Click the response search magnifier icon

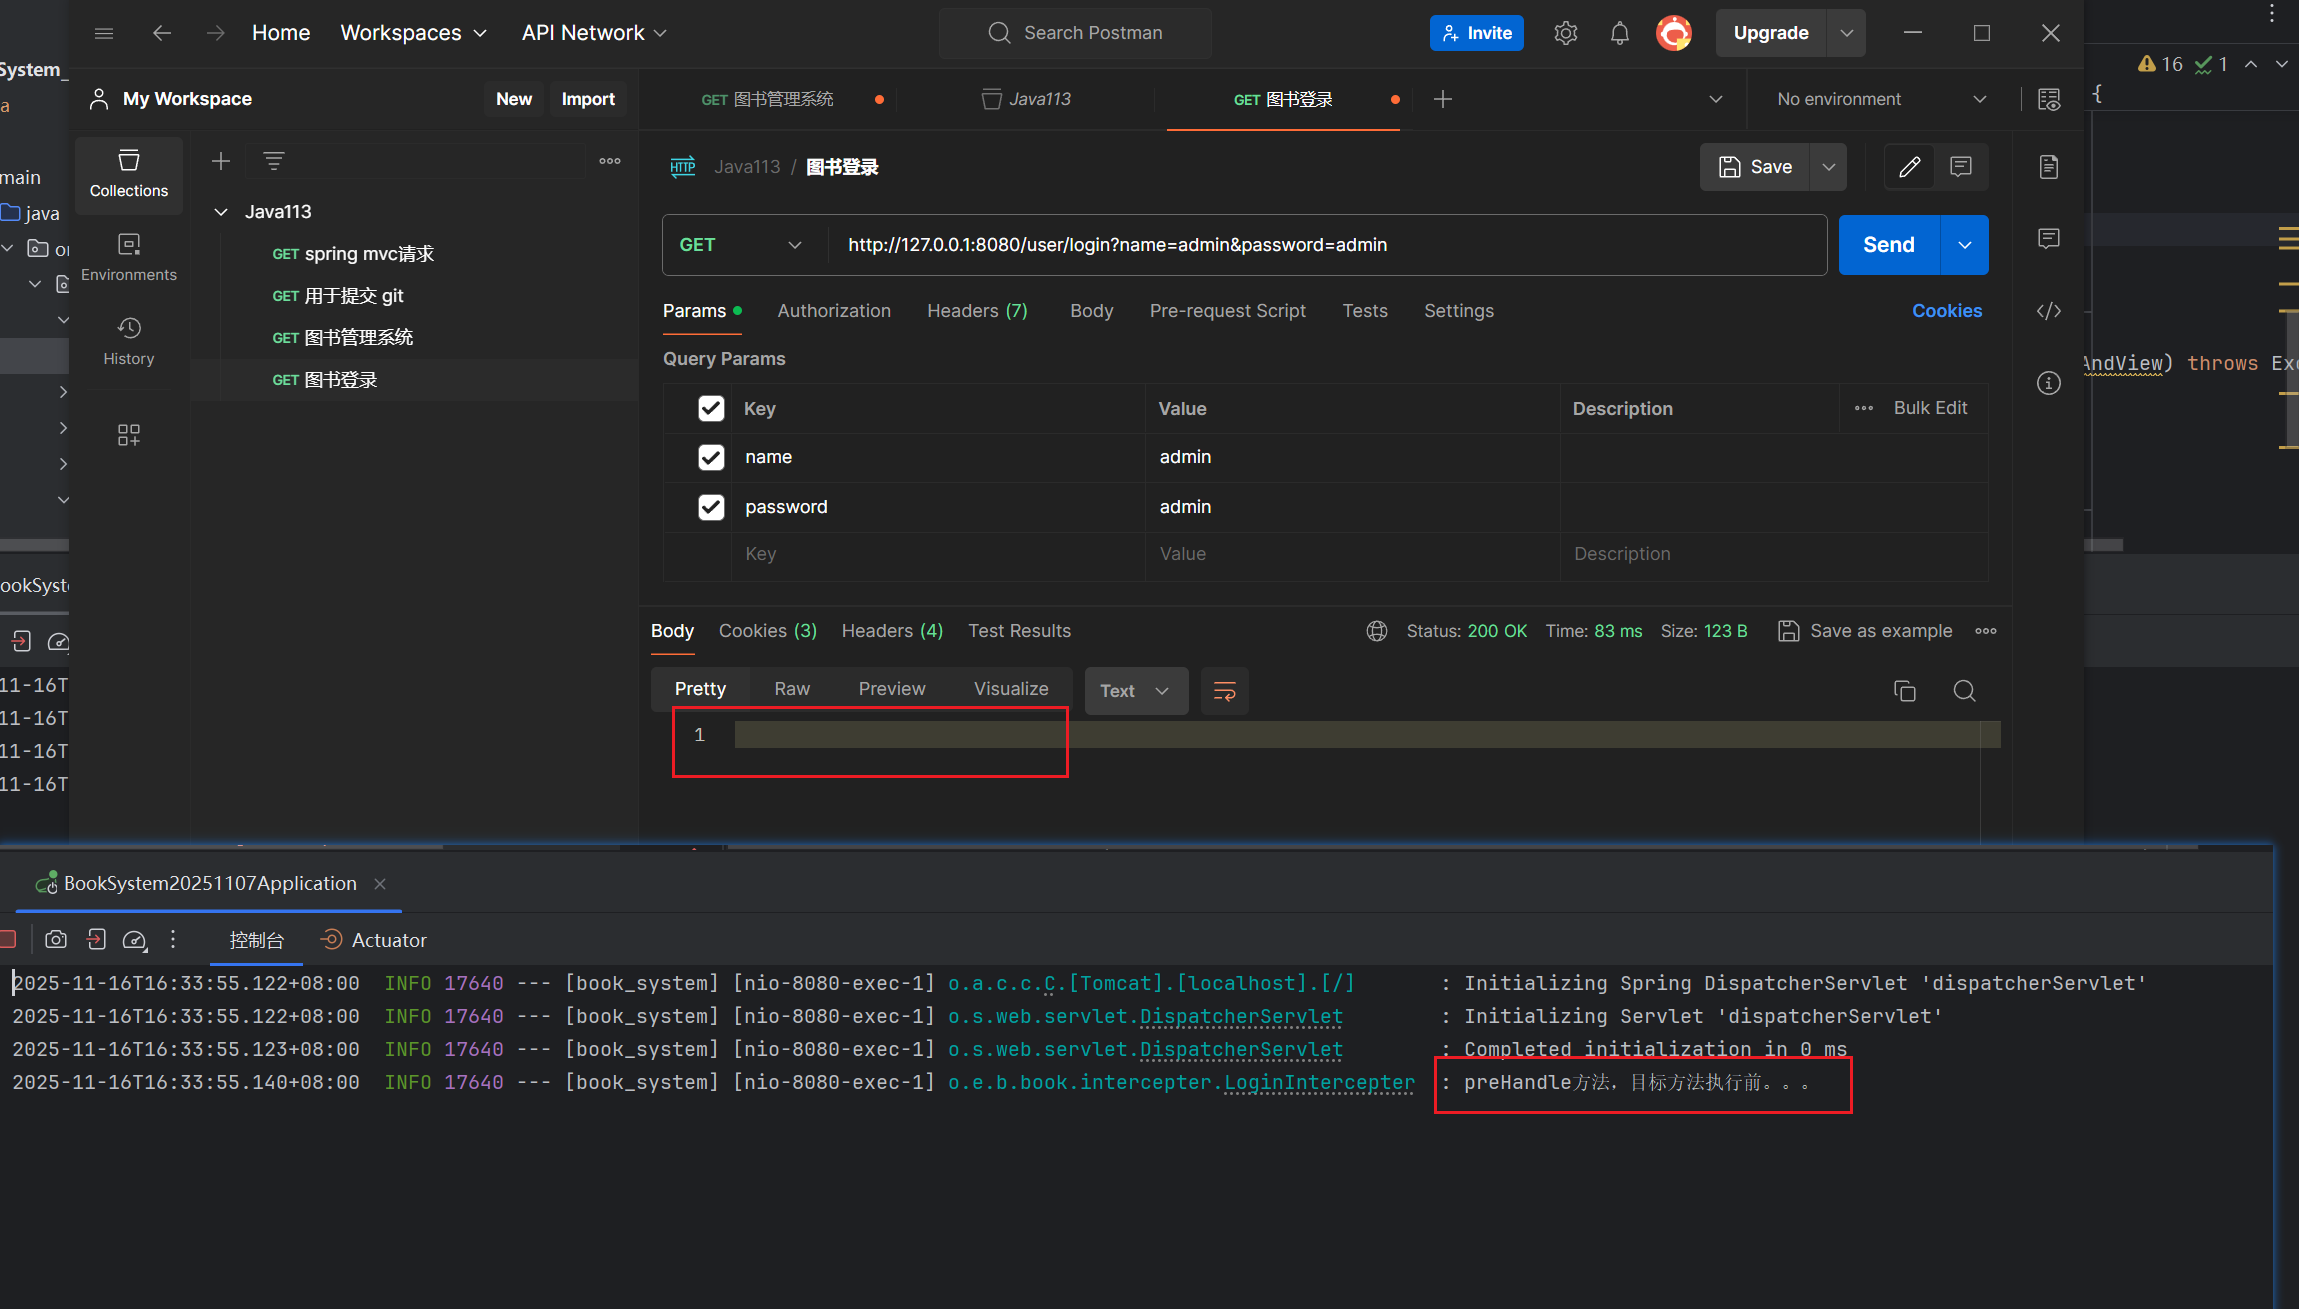point(1964,691)
